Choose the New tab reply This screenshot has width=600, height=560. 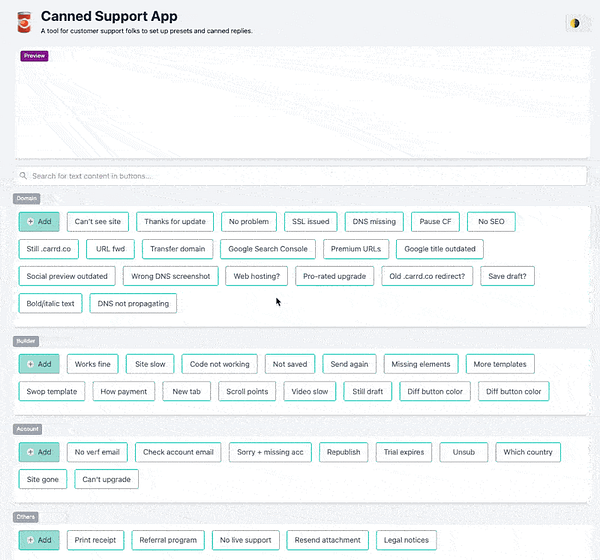pos(186,391)
